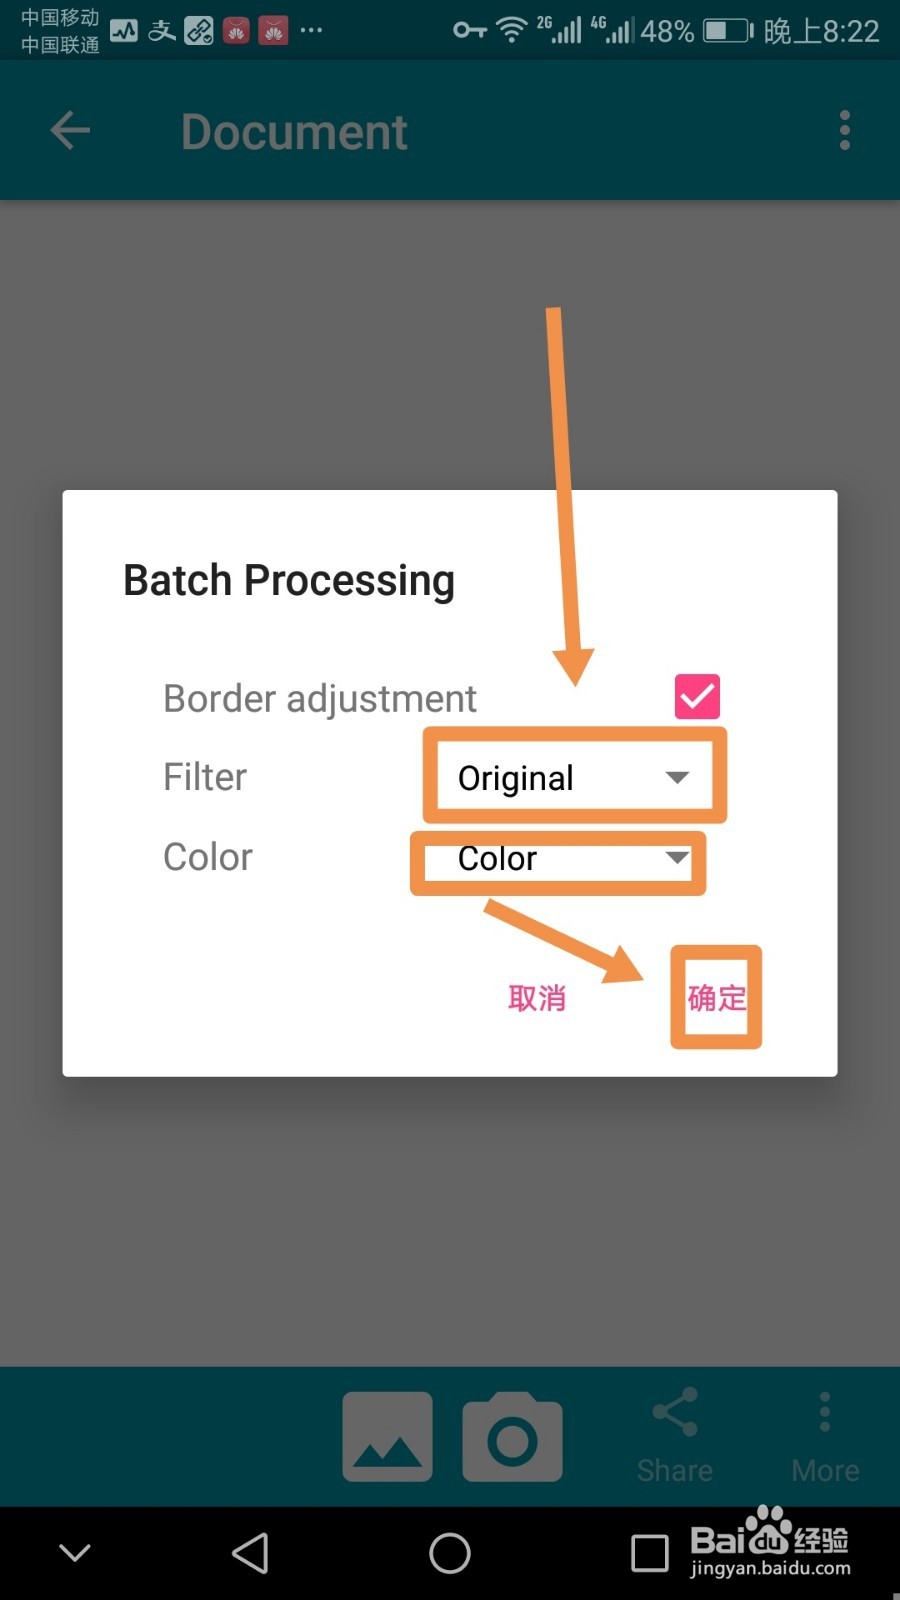This screenshot has height=1600, width=900.
Task: Tap the Filter dropdown arrow
Action: tap(677, 777)
